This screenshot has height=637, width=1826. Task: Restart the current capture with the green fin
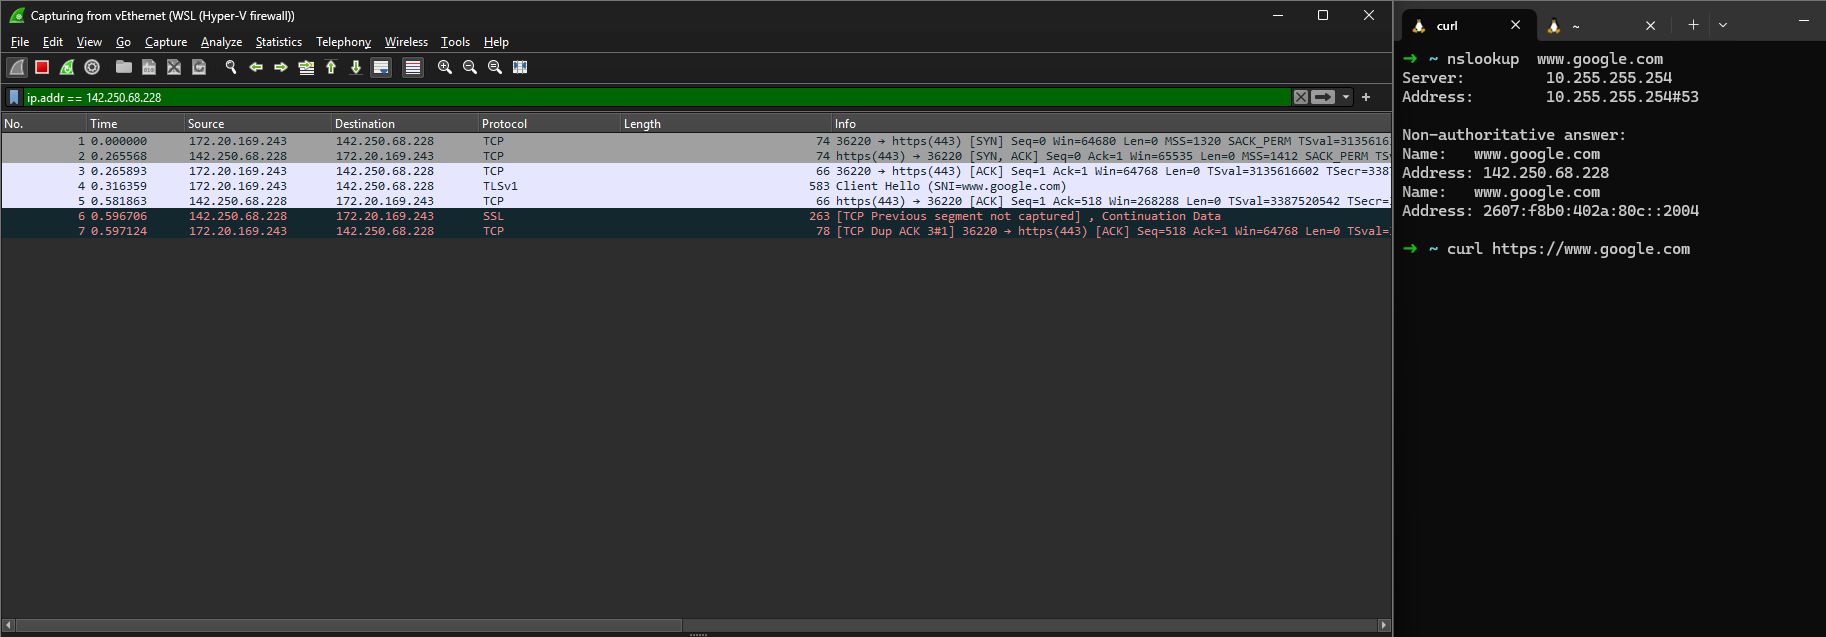coord(67,67)
